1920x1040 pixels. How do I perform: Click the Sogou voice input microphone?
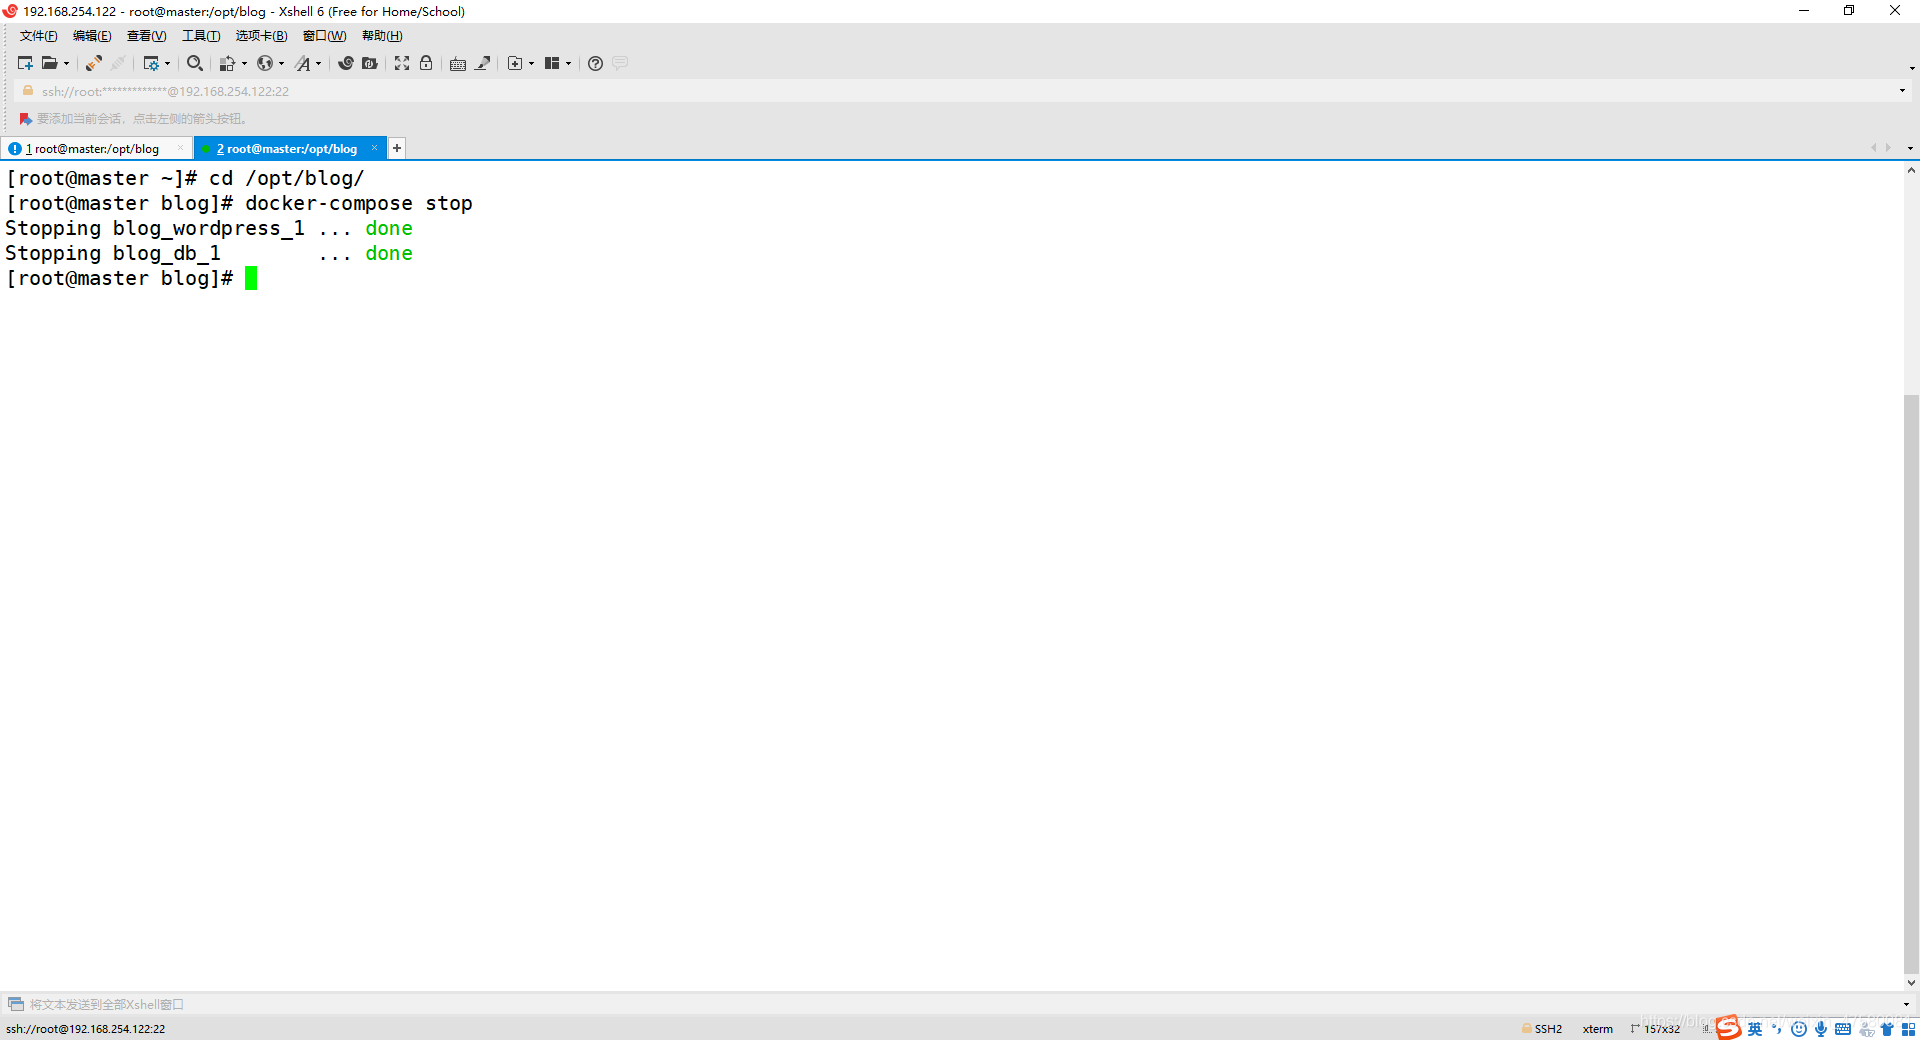pos(1821,1029)
